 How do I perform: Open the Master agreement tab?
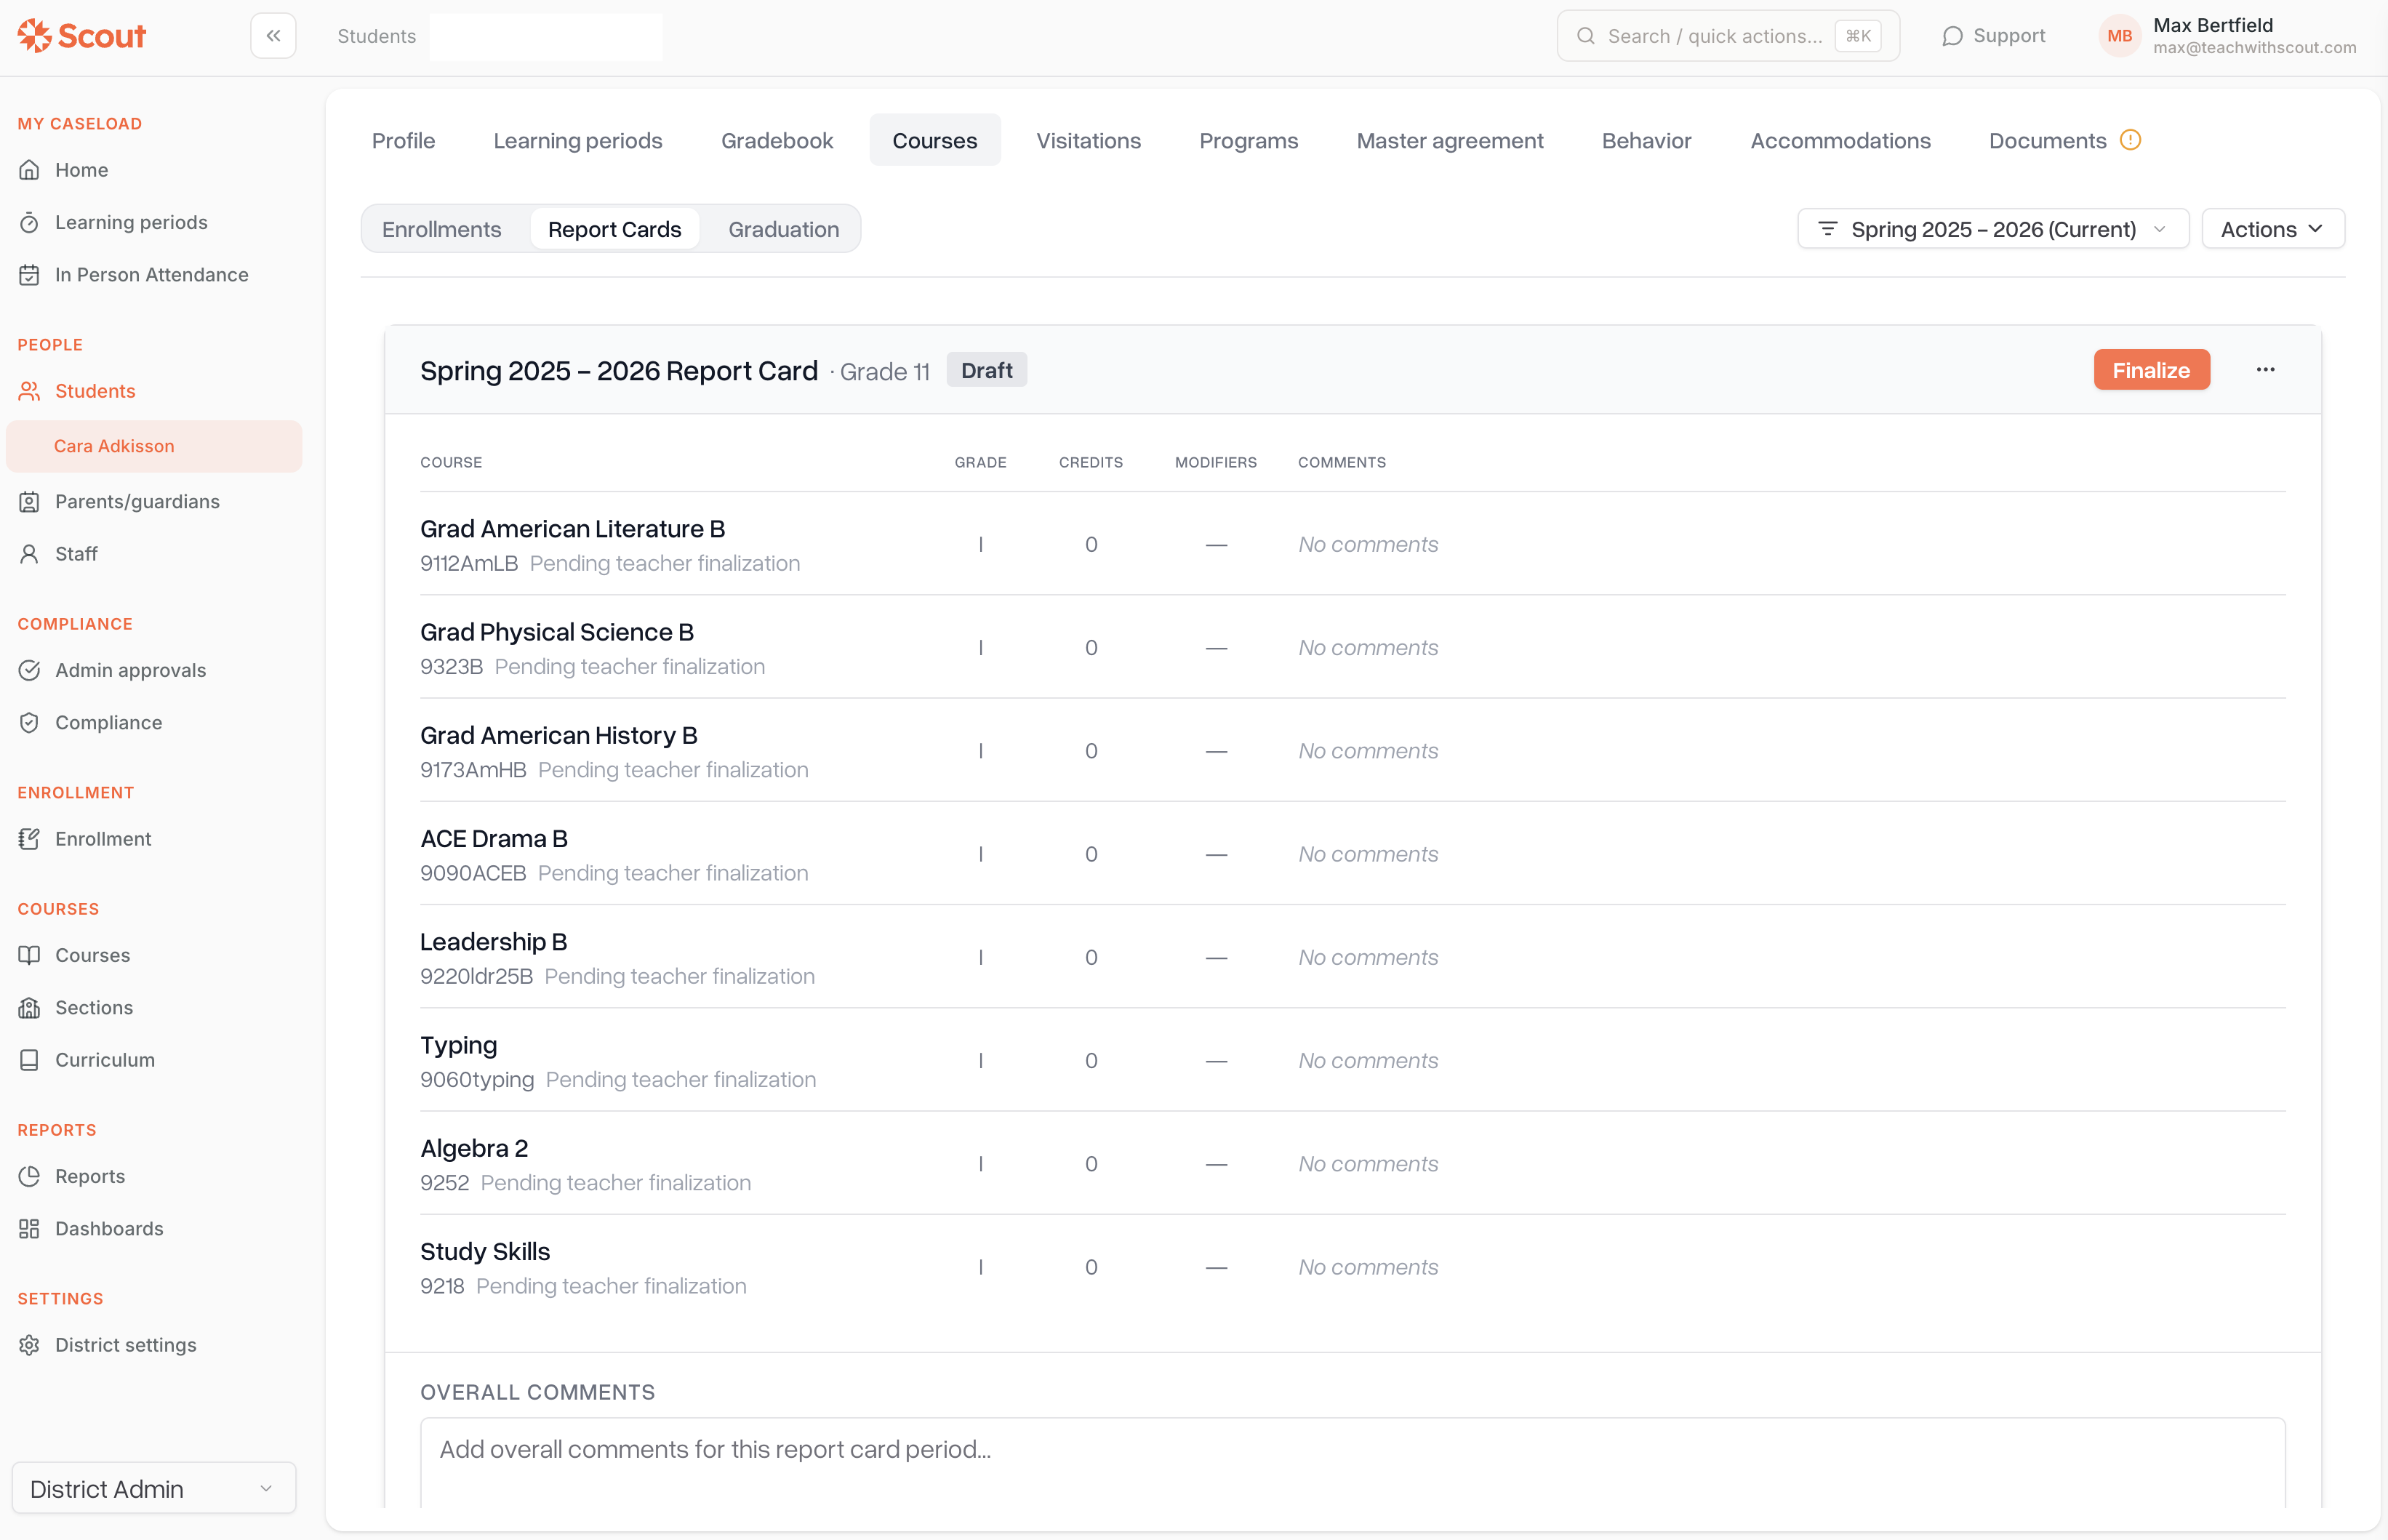click(1449, 140)
